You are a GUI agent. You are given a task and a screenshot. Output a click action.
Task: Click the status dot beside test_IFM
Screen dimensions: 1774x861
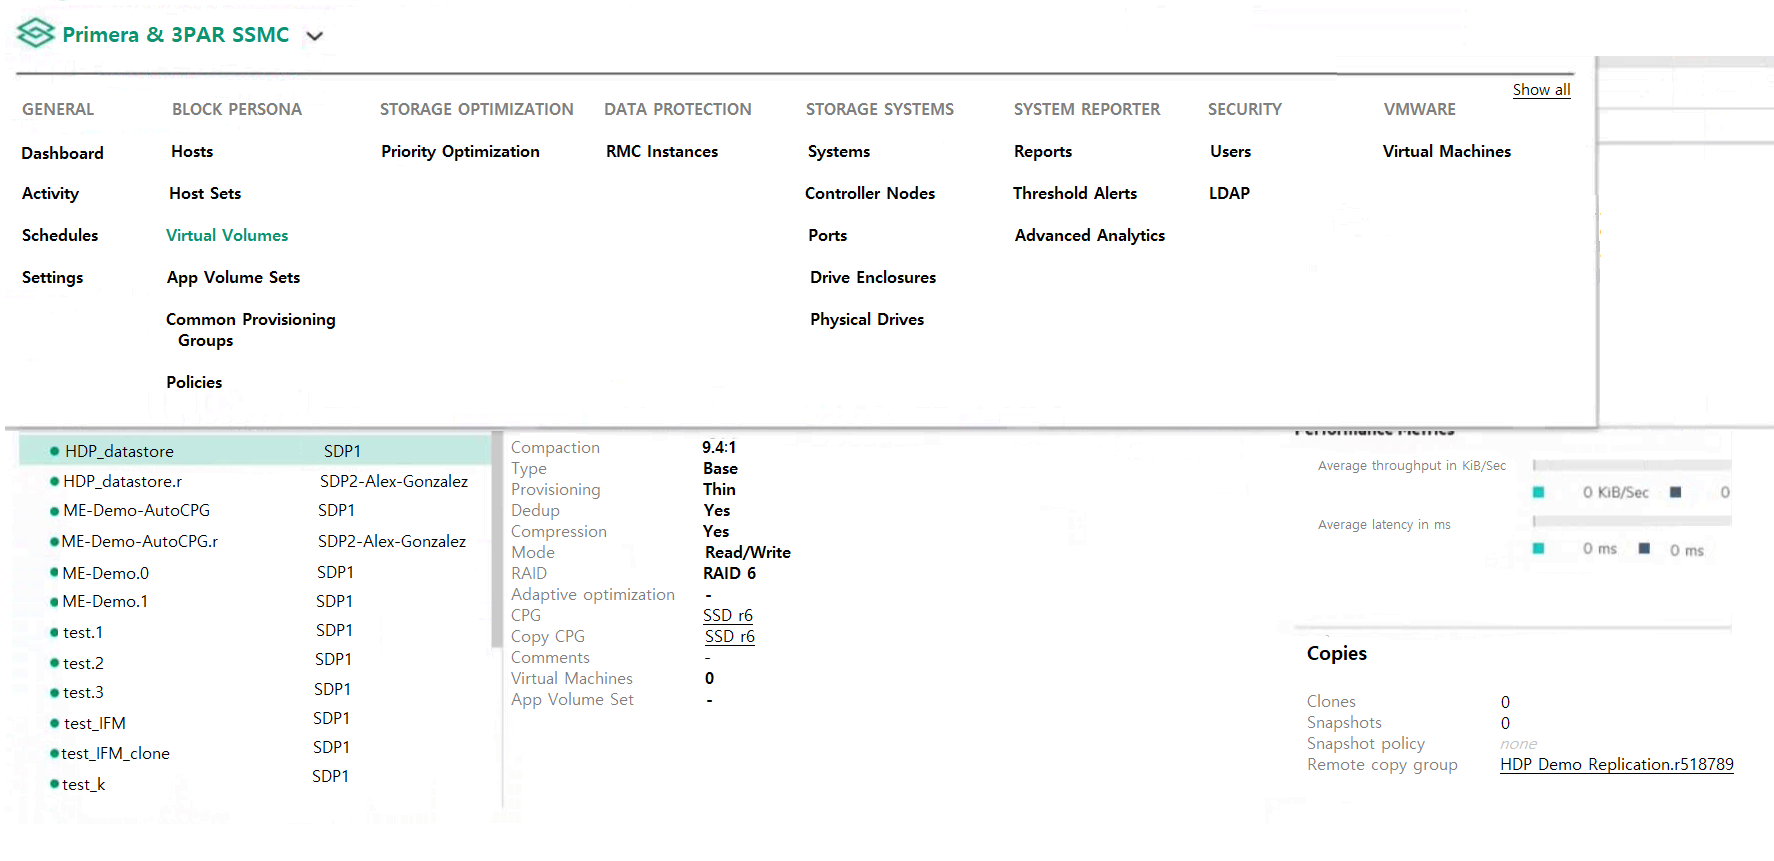[x=54, y=723]
